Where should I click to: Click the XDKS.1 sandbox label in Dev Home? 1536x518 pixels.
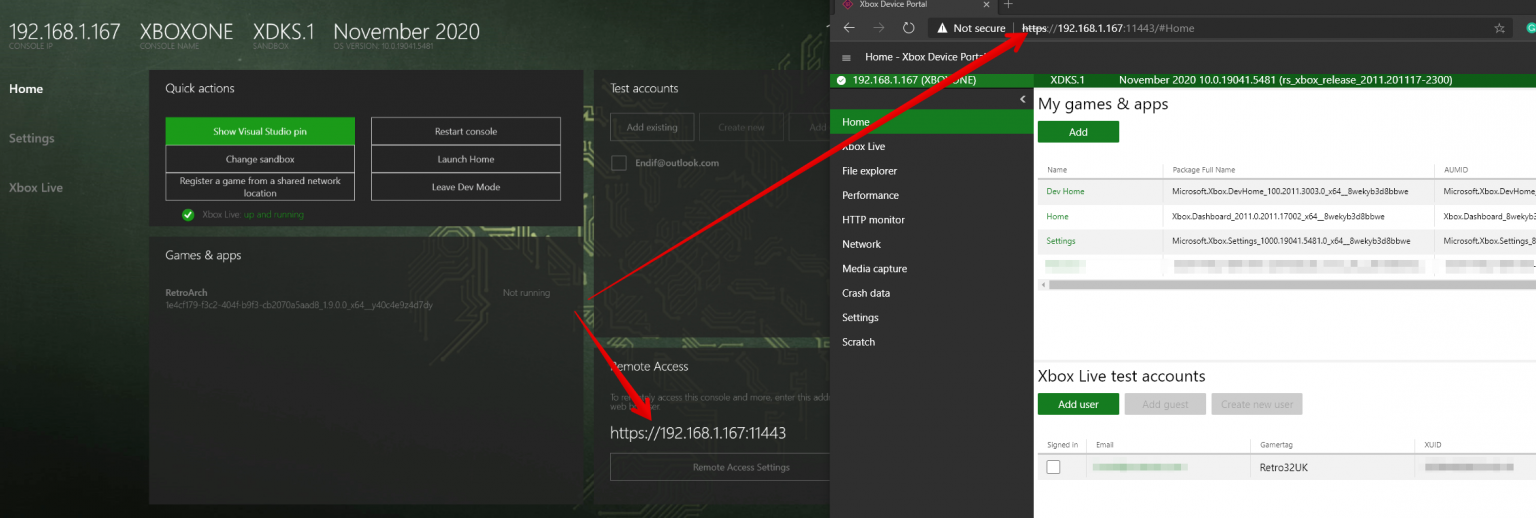[284, 32]
